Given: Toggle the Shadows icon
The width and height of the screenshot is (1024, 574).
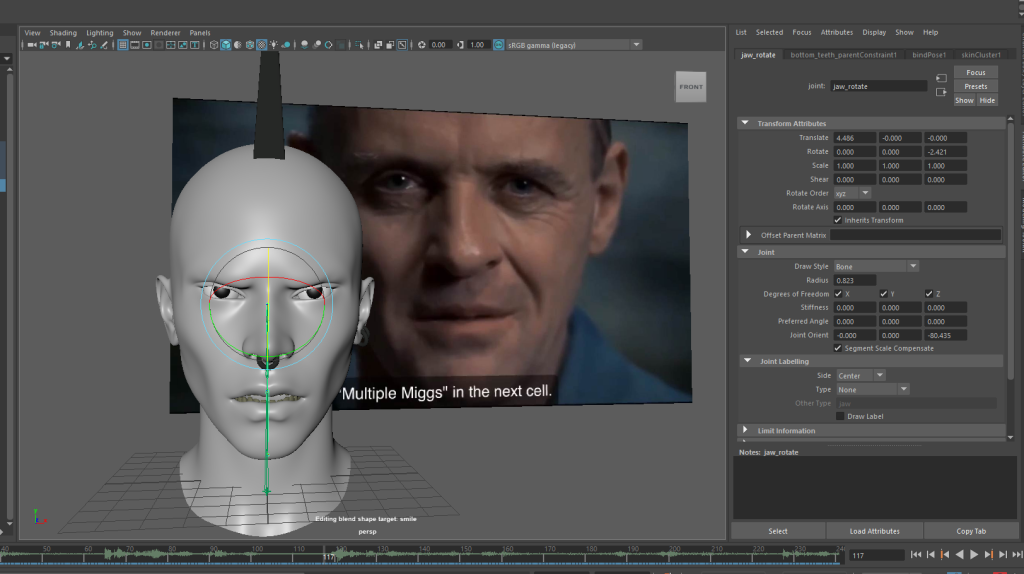Looking at the screenshot, I should 286,45.
